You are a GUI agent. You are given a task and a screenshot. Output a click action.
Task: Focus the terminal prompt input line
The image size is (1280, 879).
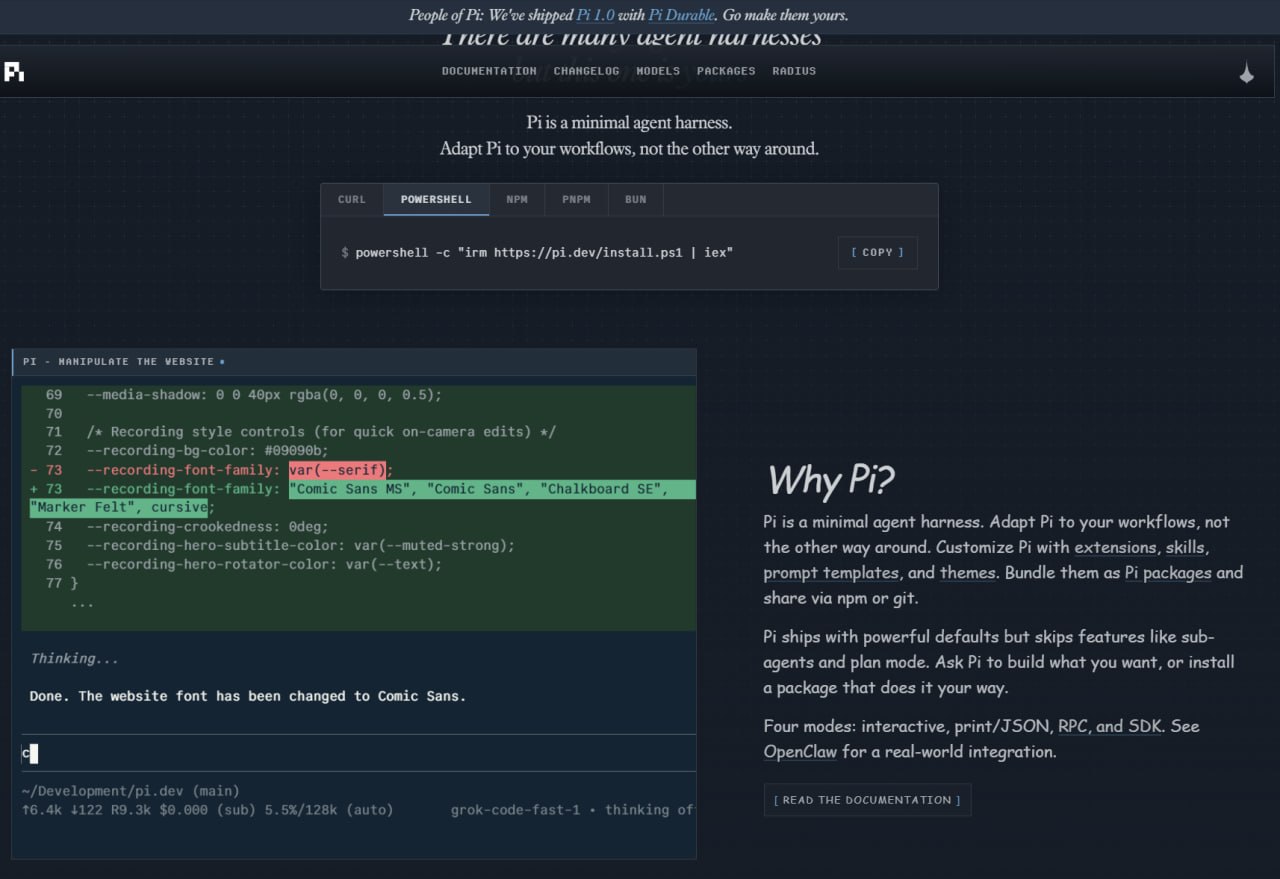coord(358,753)
